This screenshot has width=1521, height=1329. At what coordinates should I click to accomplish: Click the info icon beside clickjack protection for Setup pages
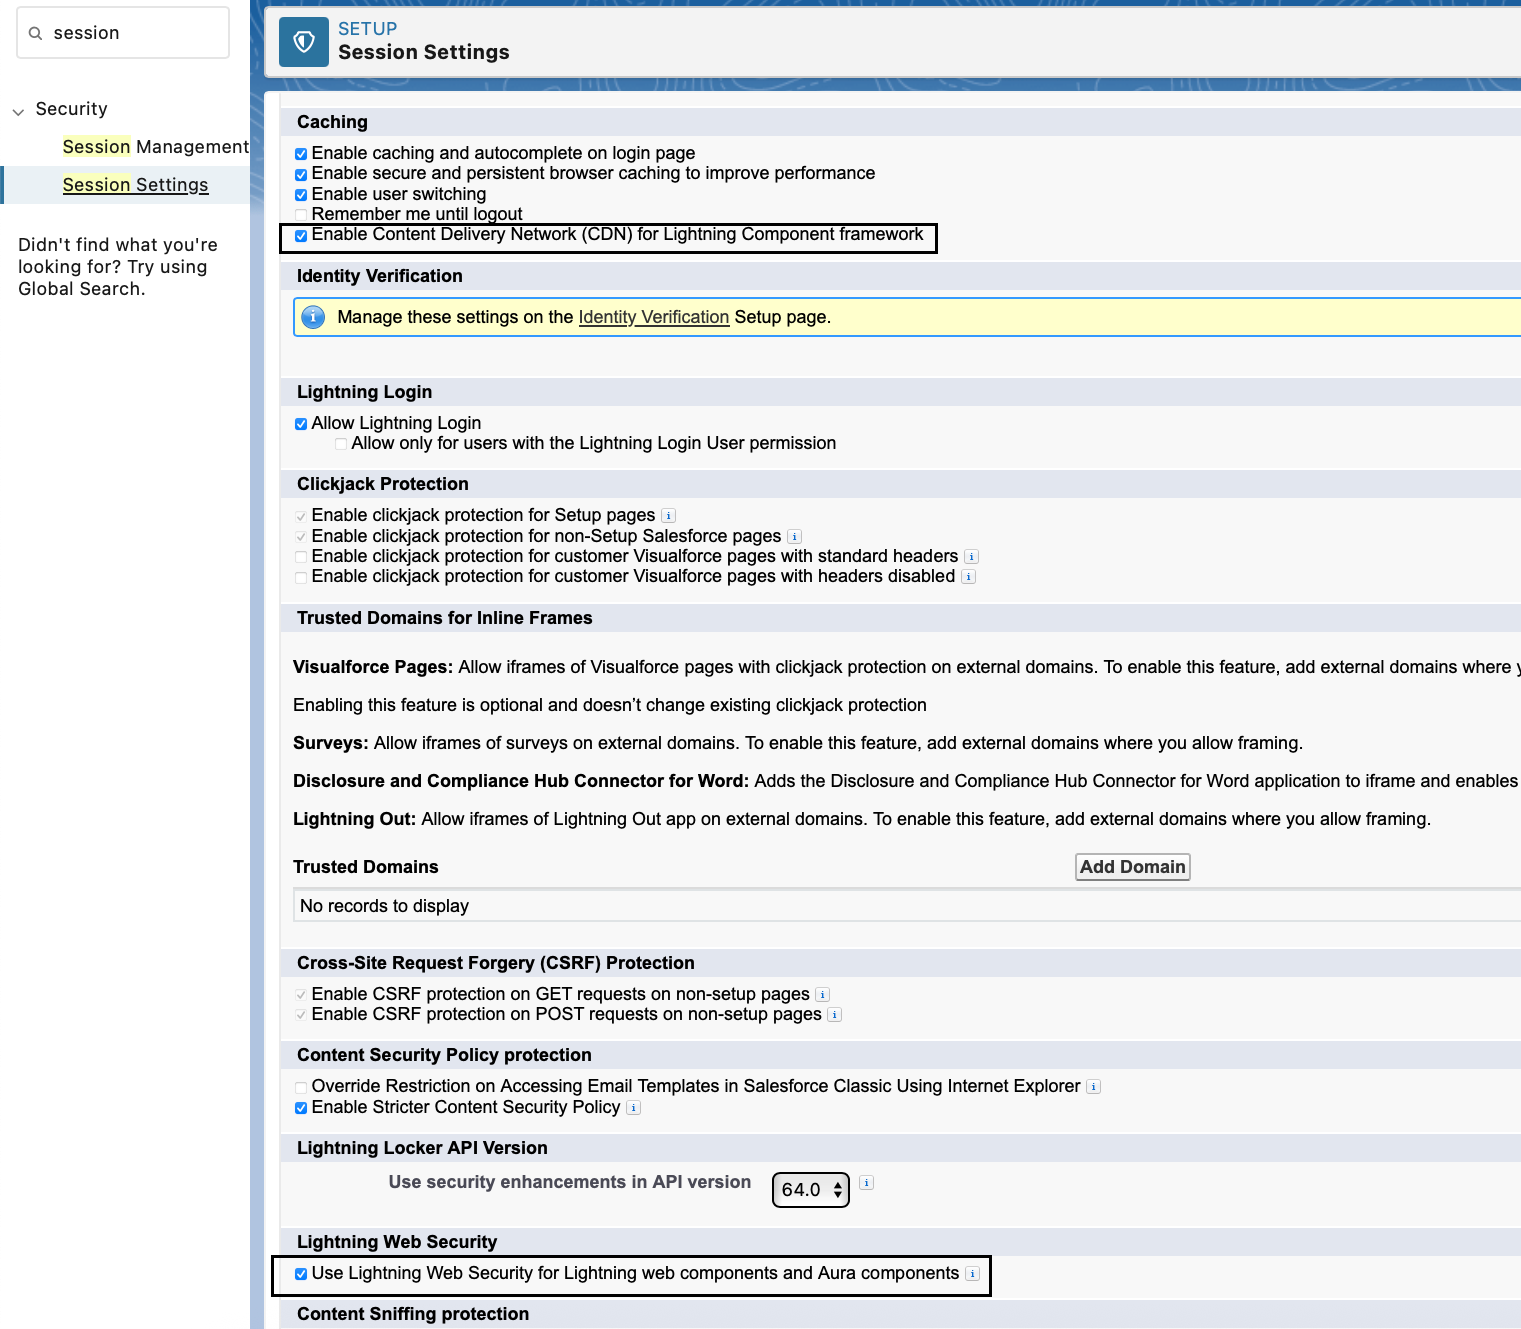[668, 515]
